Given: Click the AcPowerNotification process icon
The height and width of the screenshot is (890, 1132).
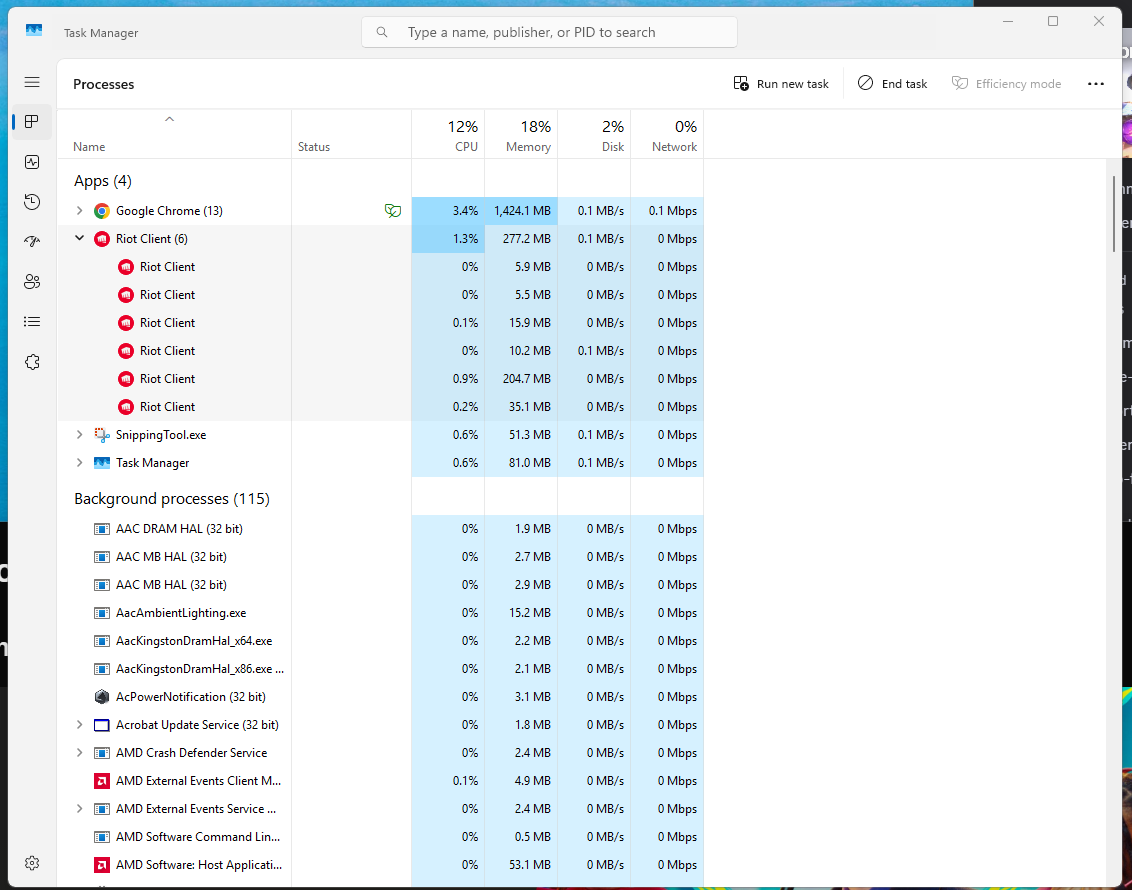Looking at the screenshot, I should [102, 697].
